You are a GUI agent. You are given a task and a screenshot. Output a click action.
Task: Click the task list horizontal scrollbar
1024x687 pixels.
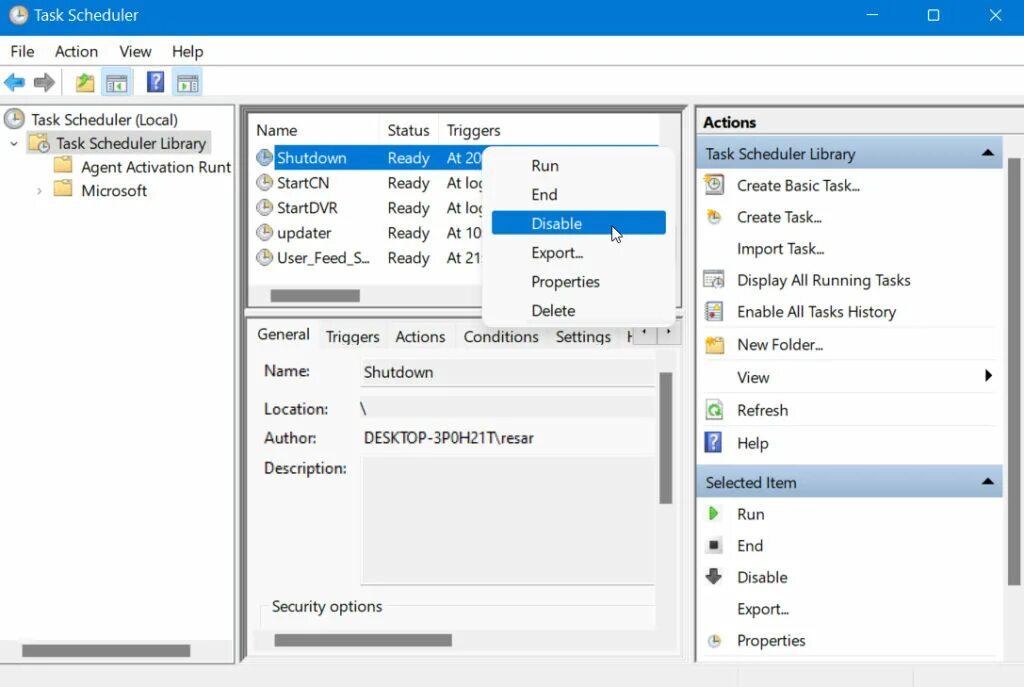315,296
